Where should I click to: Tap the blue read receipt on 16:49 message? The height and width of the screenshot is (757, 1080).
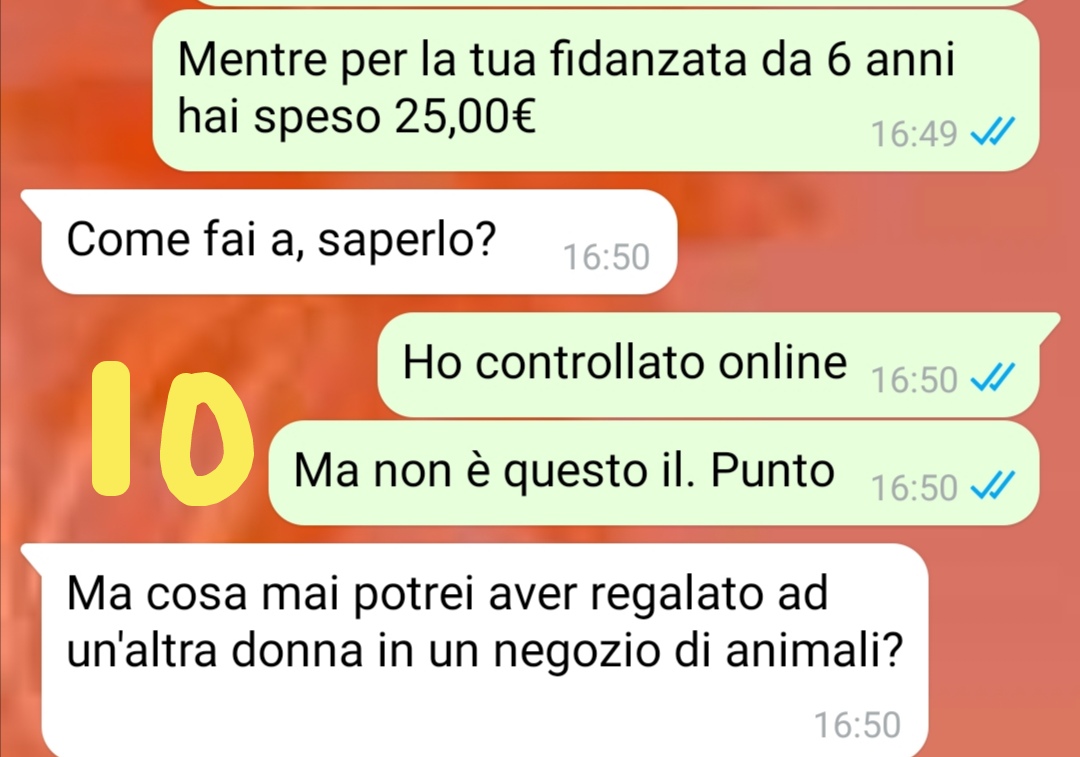coord(992,132)
